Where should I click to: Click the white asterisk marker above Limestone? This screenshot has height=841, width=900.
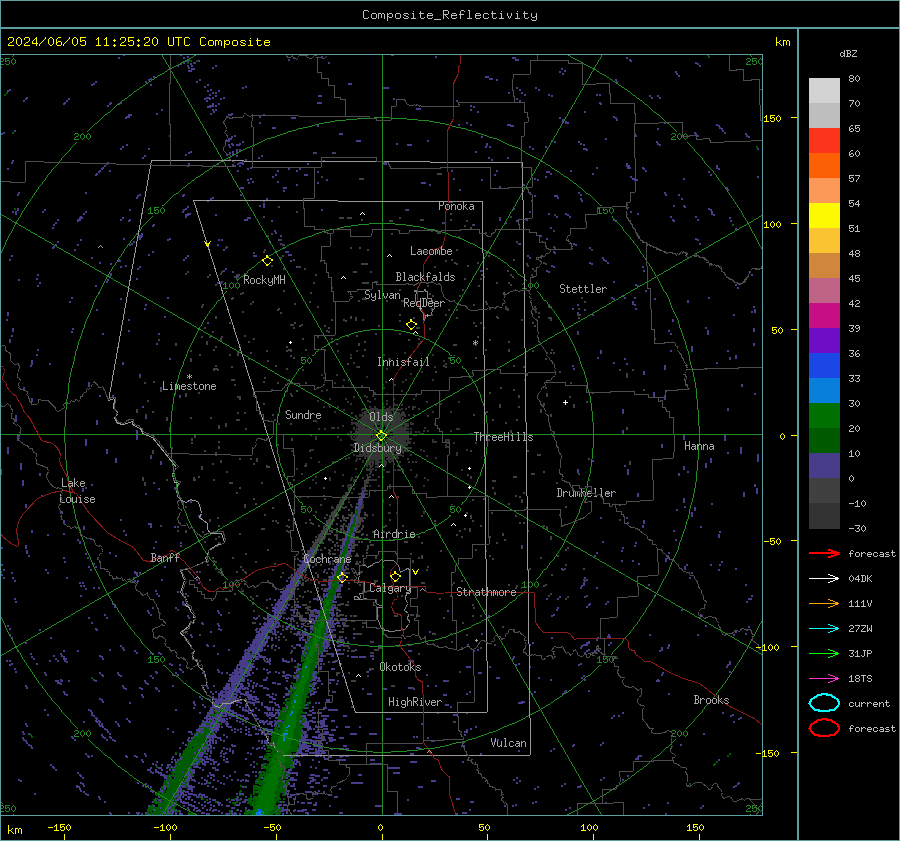189,377
